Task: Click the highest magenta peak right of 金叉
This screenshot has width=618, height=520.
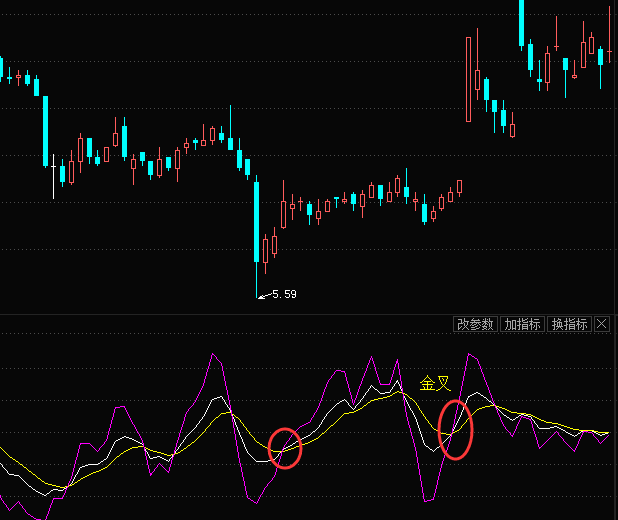Action: (470, 354)
